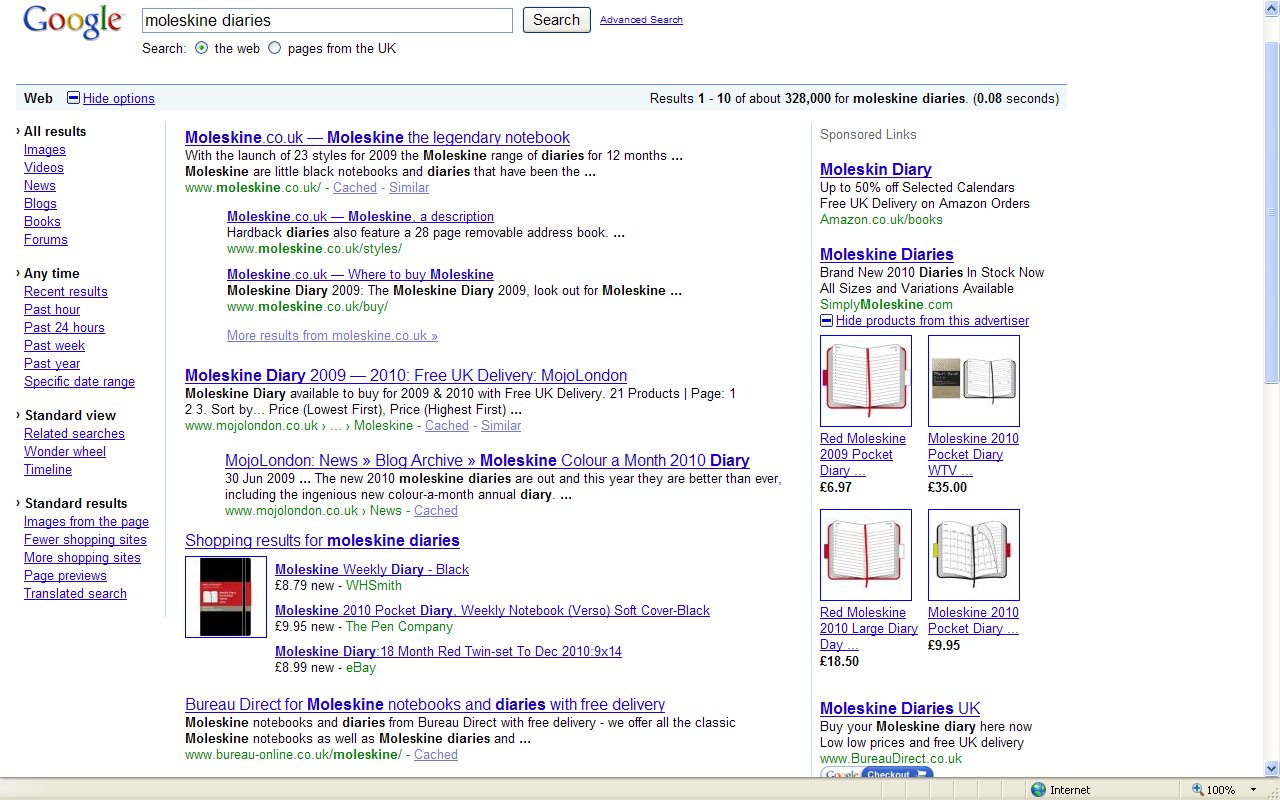
Task: Open Cached copy of www.moleskine.co.uk/ result
Action: pyautogui.click(x=355, y=188)
